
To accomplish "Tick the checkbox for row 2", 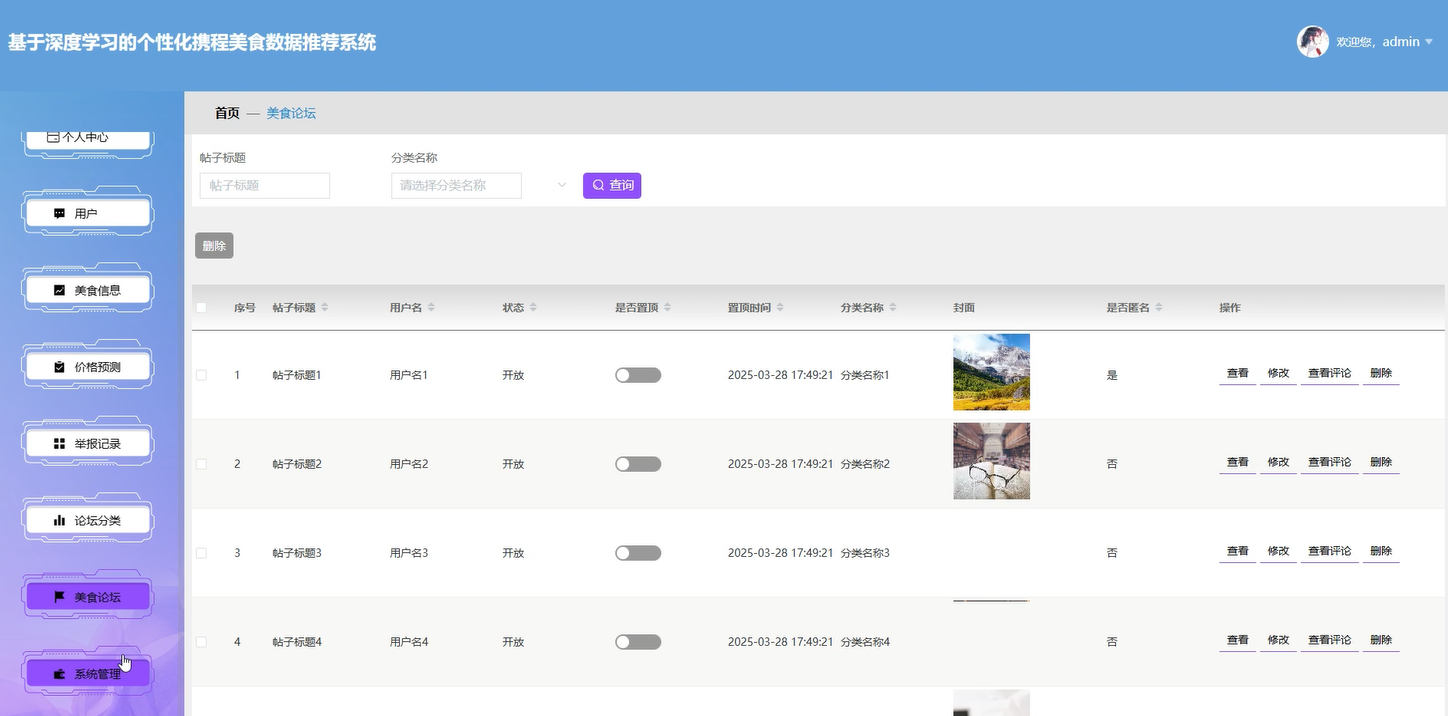I will [201, 464].
